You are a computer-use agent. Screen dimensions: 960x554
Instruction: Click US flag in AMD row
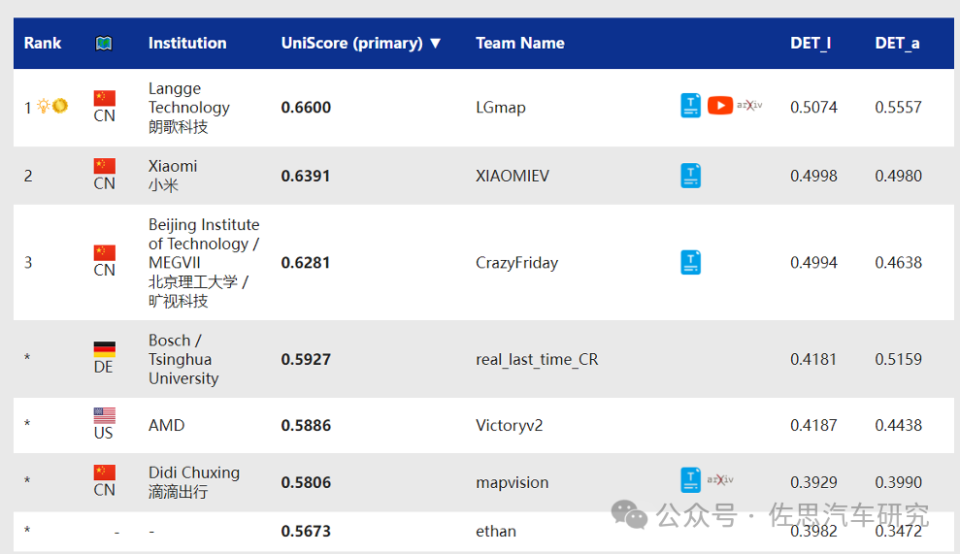104,416
